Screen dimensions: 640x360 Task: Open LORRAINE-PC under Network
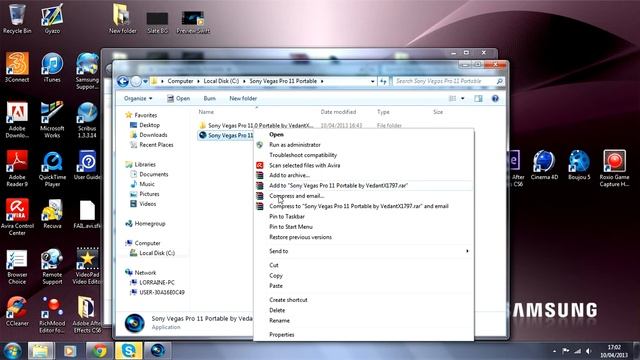coord(152,282)
